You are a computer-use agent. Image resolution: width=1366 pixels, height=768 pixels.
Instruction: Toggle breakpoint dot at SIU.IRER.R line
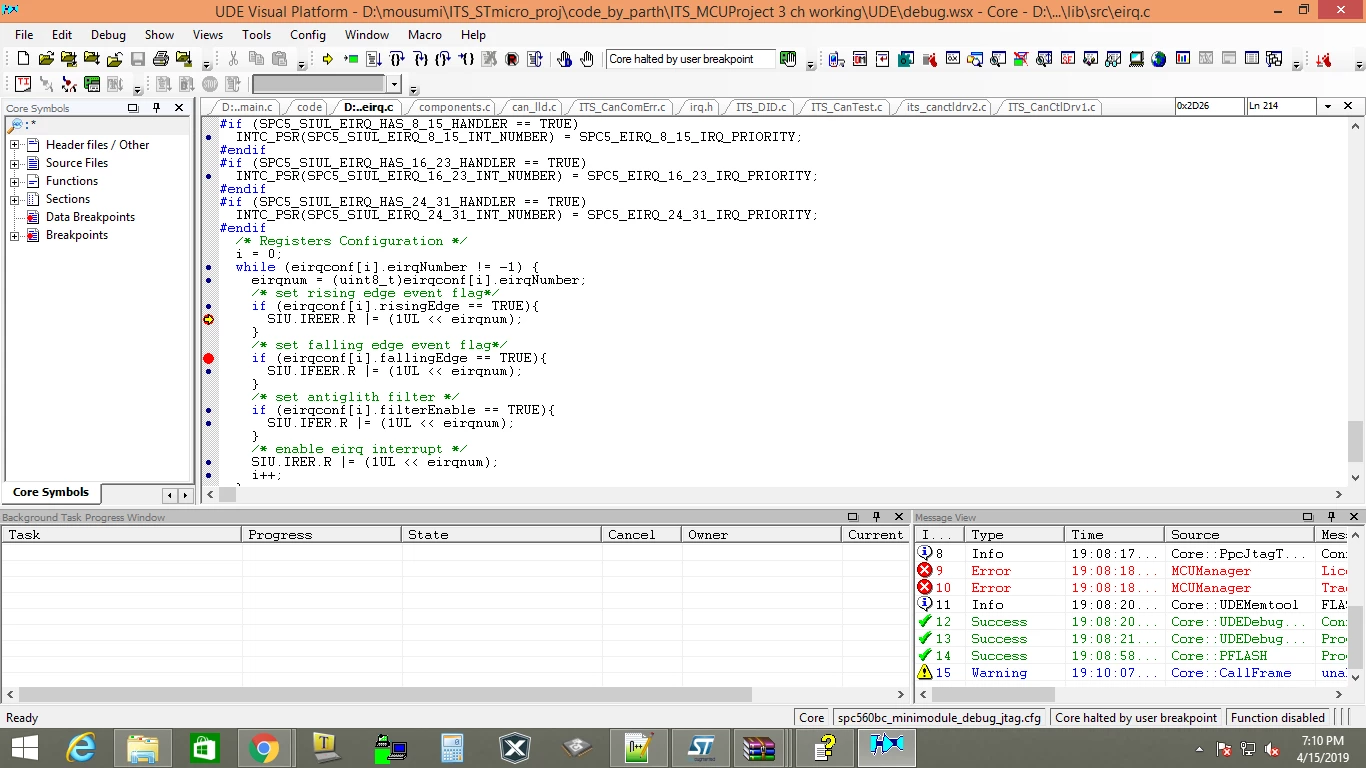tap(208, 462)
